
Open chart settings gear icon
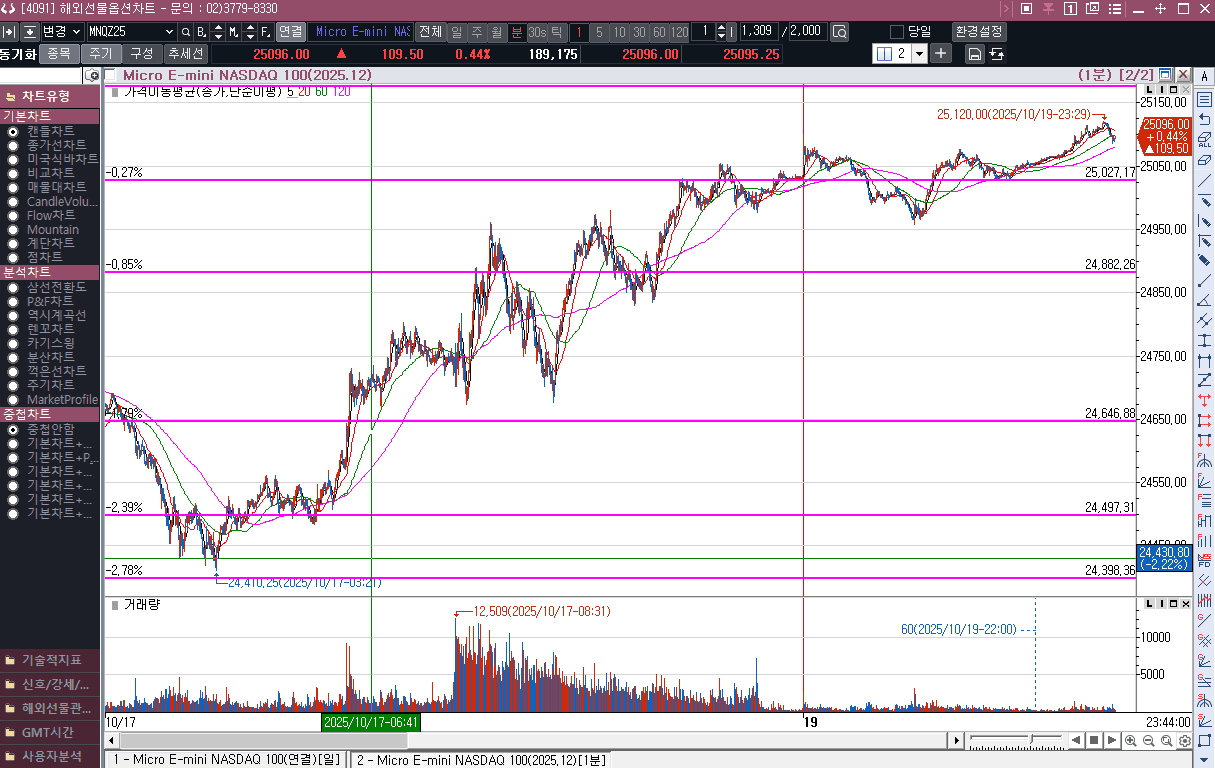[1184, 741]
